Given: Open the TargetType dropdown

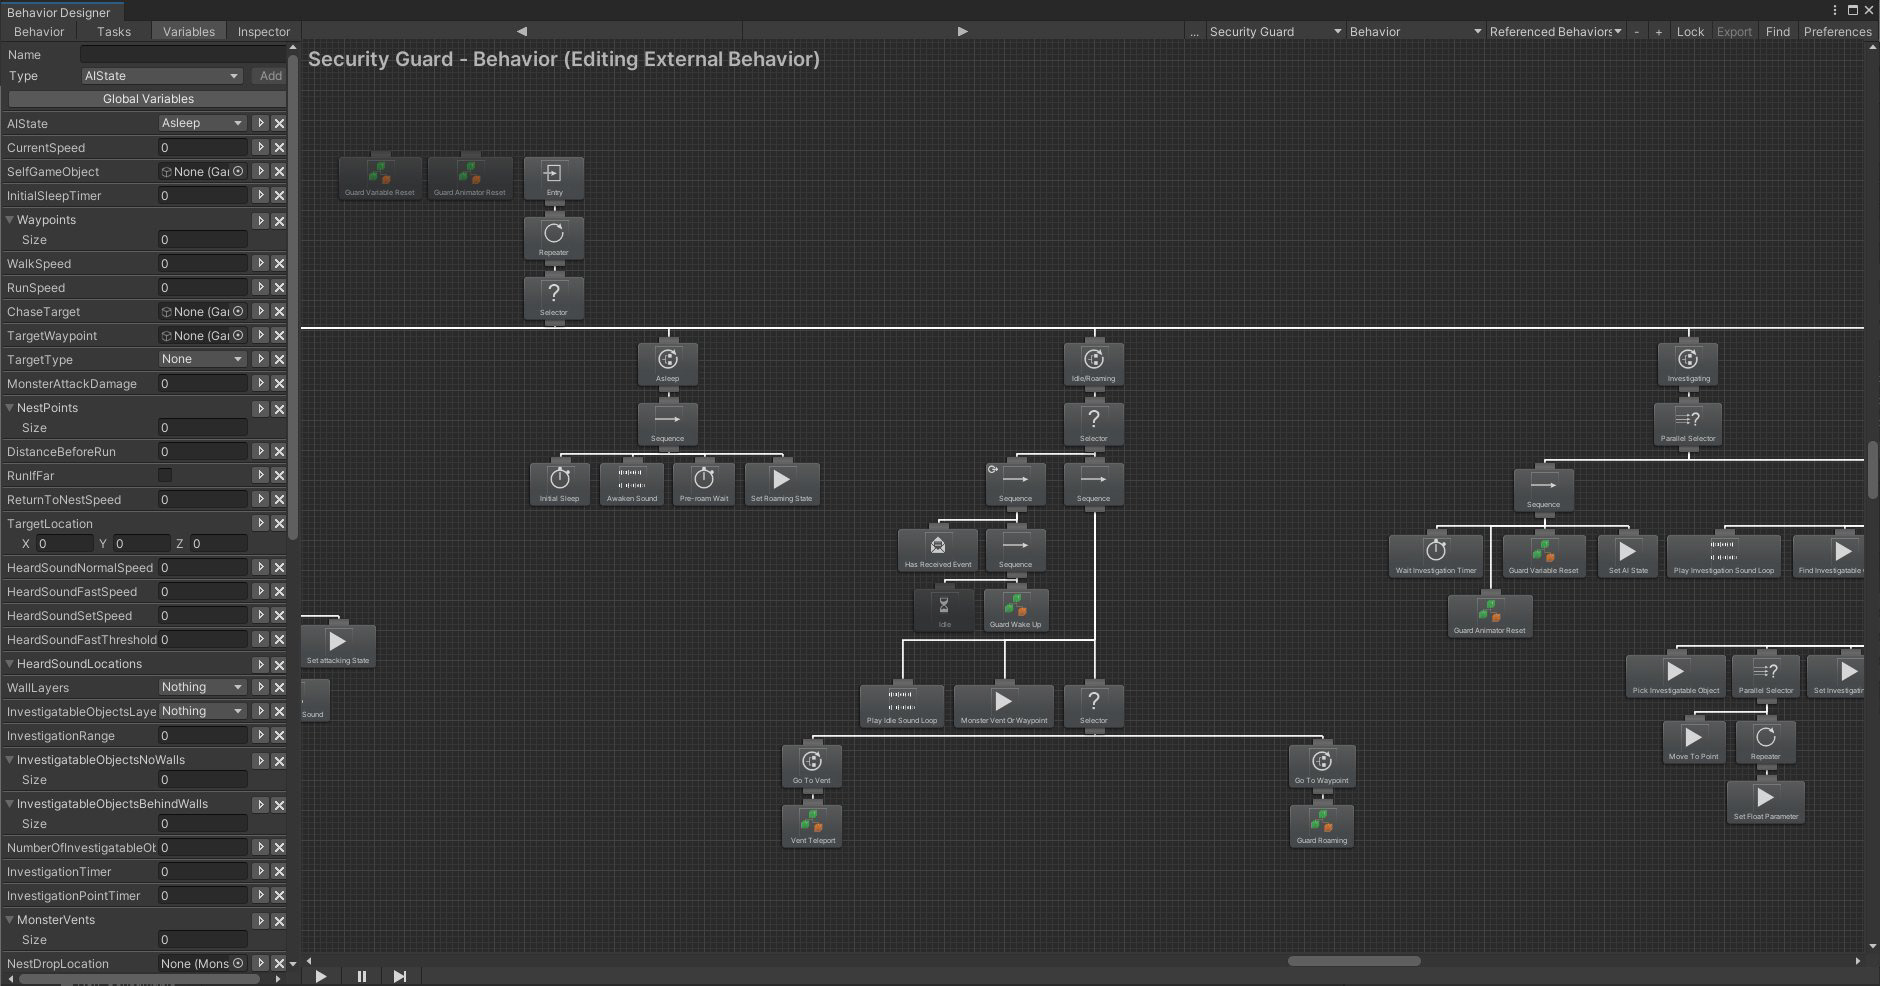Looking at the screenshot, I should [202, 359].
